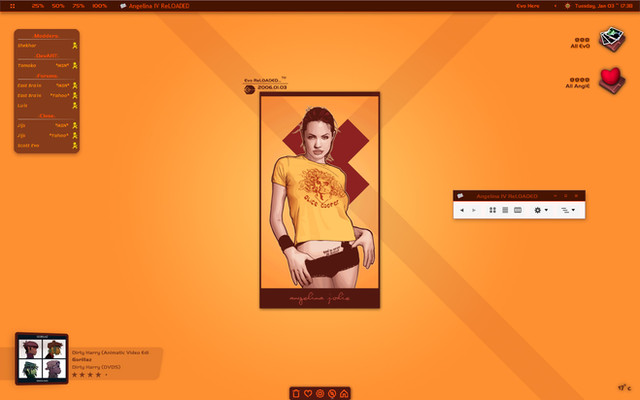Click the target icon in bottom dock

pos(320,393)
